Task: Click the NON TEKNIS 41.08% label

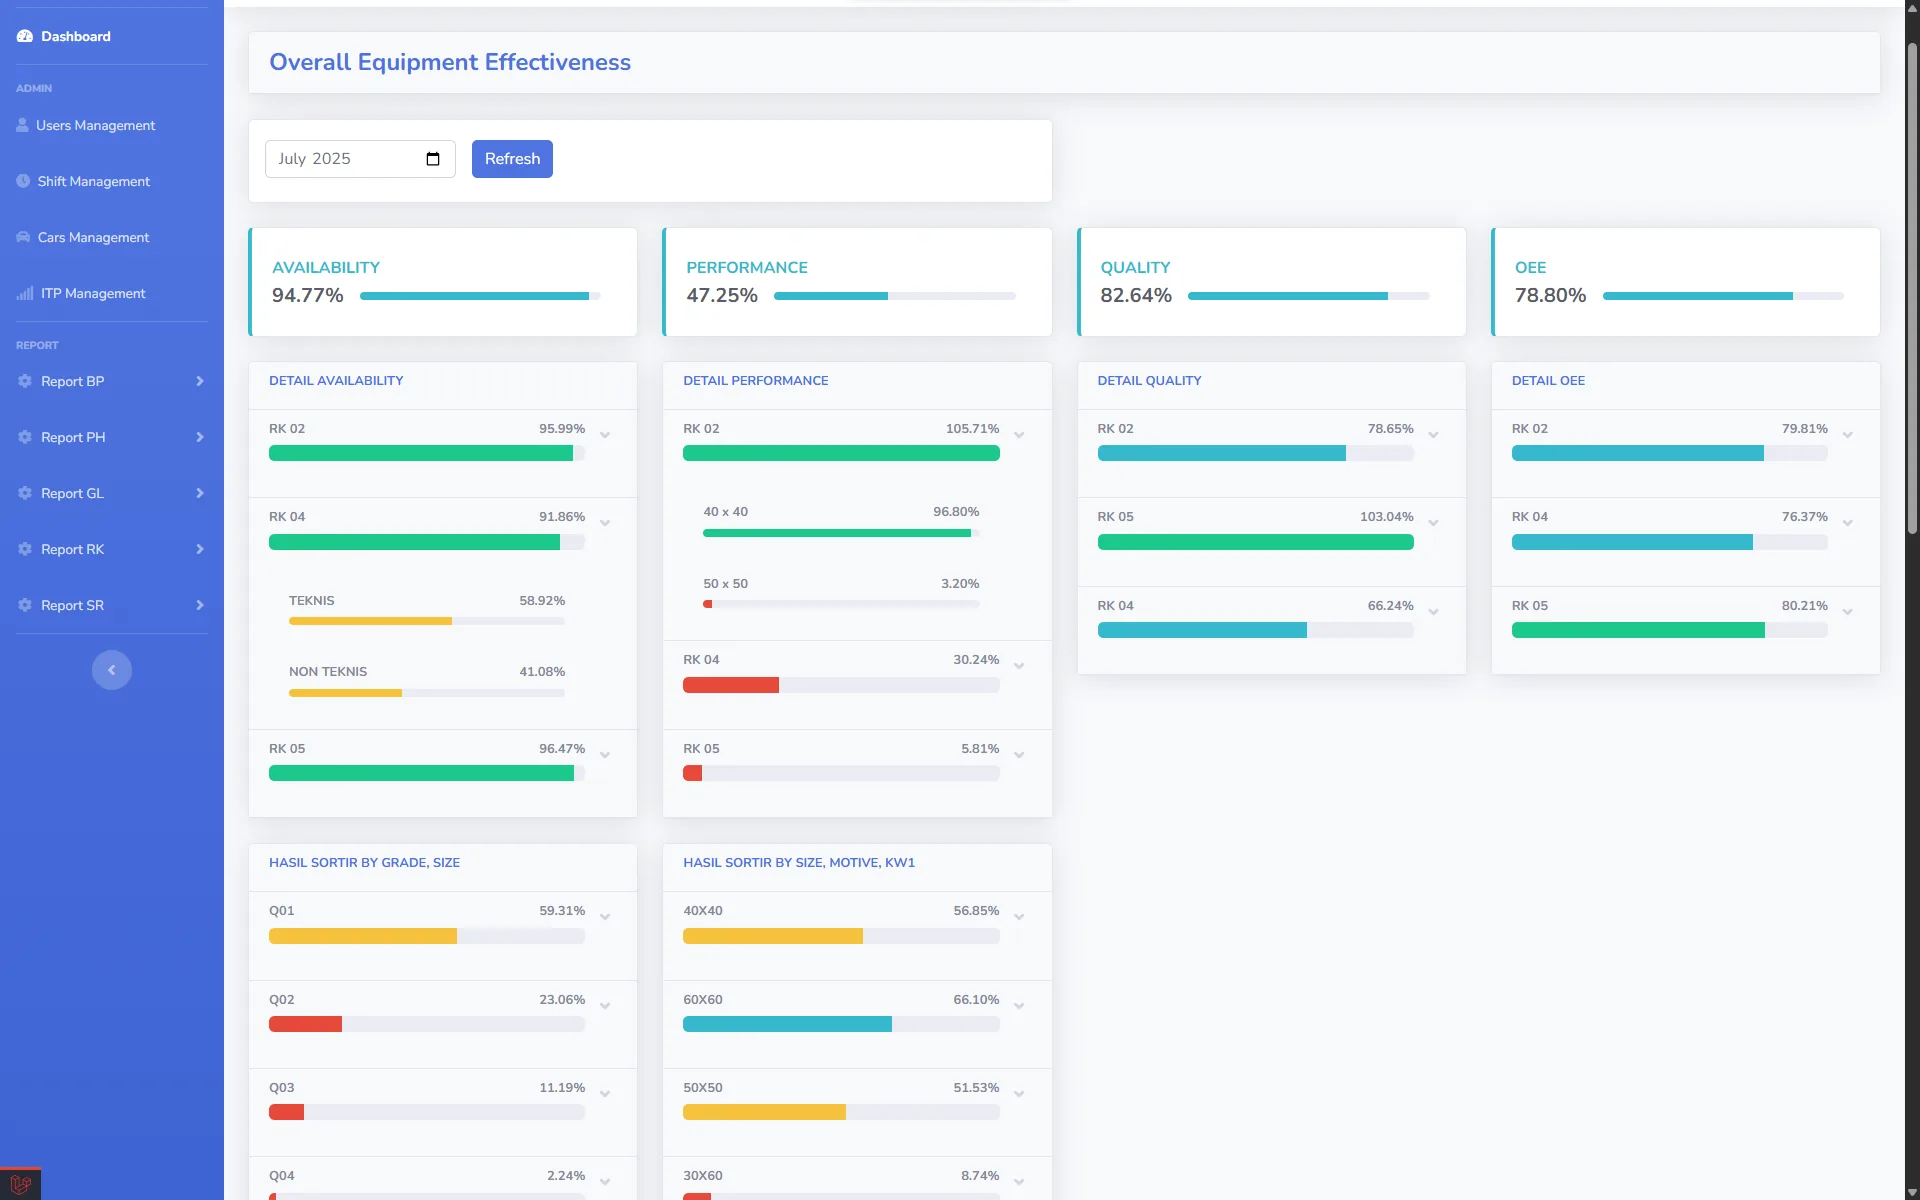Action: pos(328,672)
